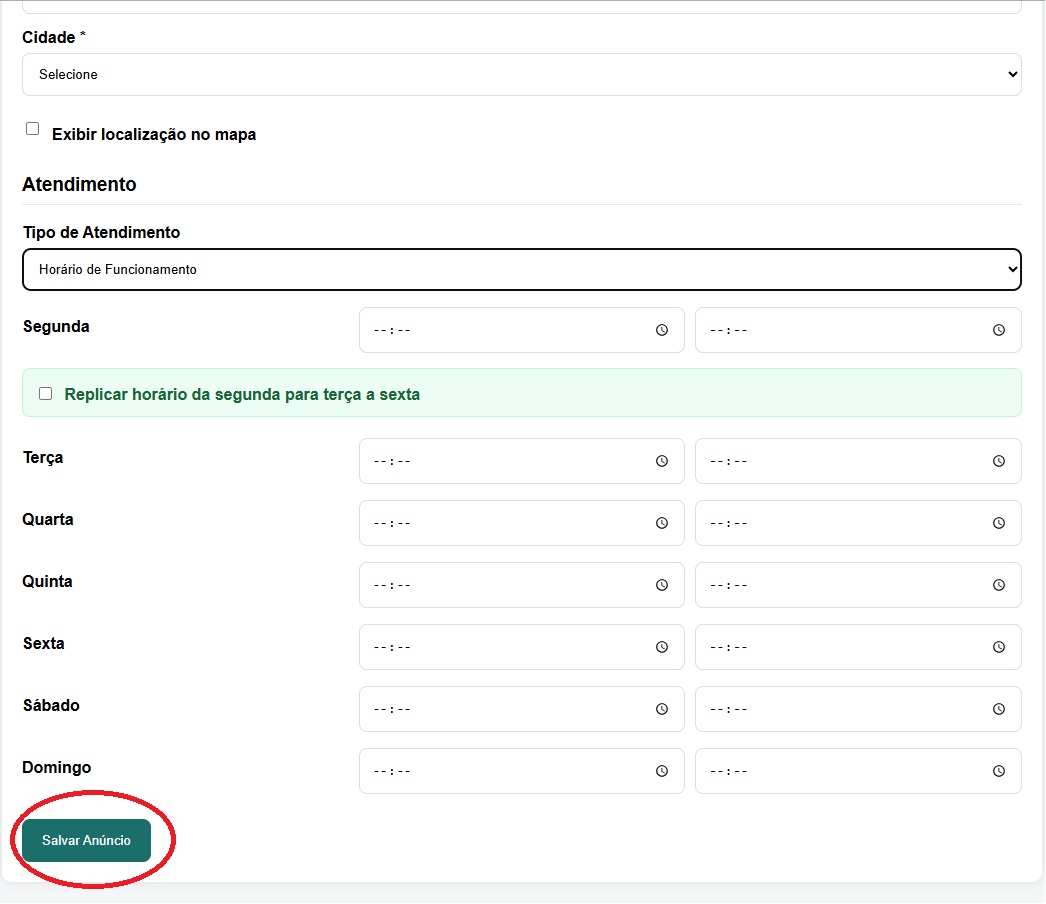This screenshot has height=904, width=1046.
Task: Select the Sábado closing time field
Action: point(858,709)
